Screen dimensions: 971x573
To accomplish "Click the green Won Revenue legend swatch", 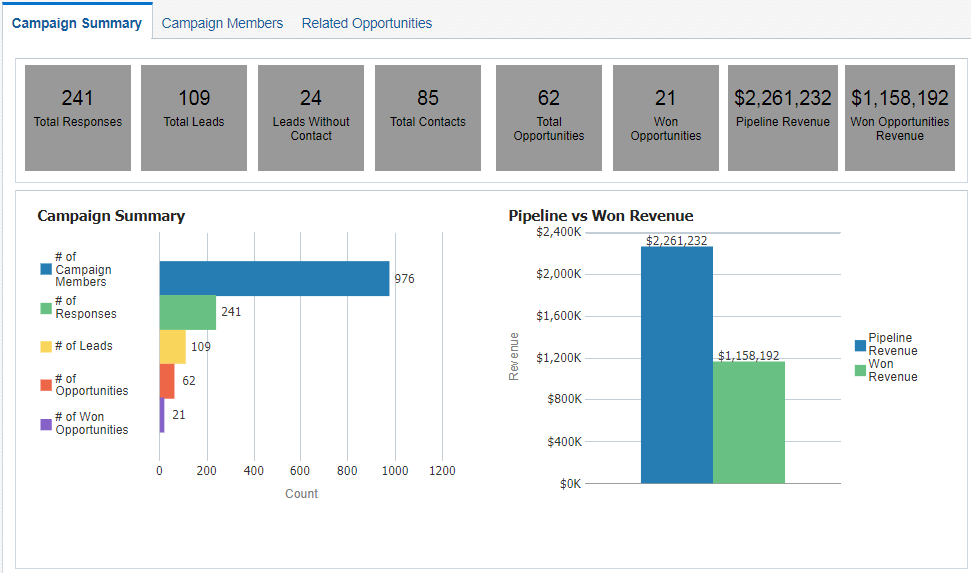I will [x=860, y=371].
